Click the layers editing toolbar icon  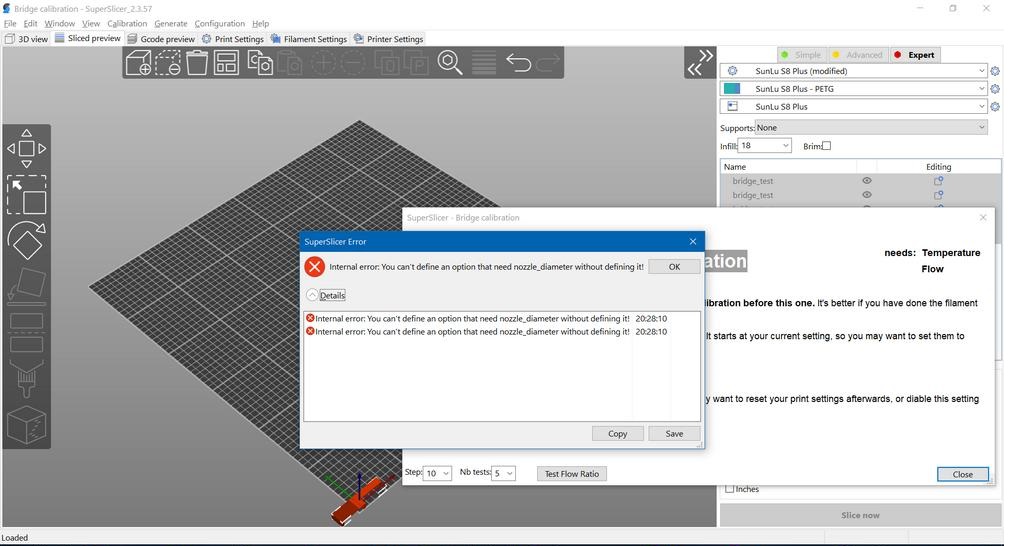coord(484,63)
